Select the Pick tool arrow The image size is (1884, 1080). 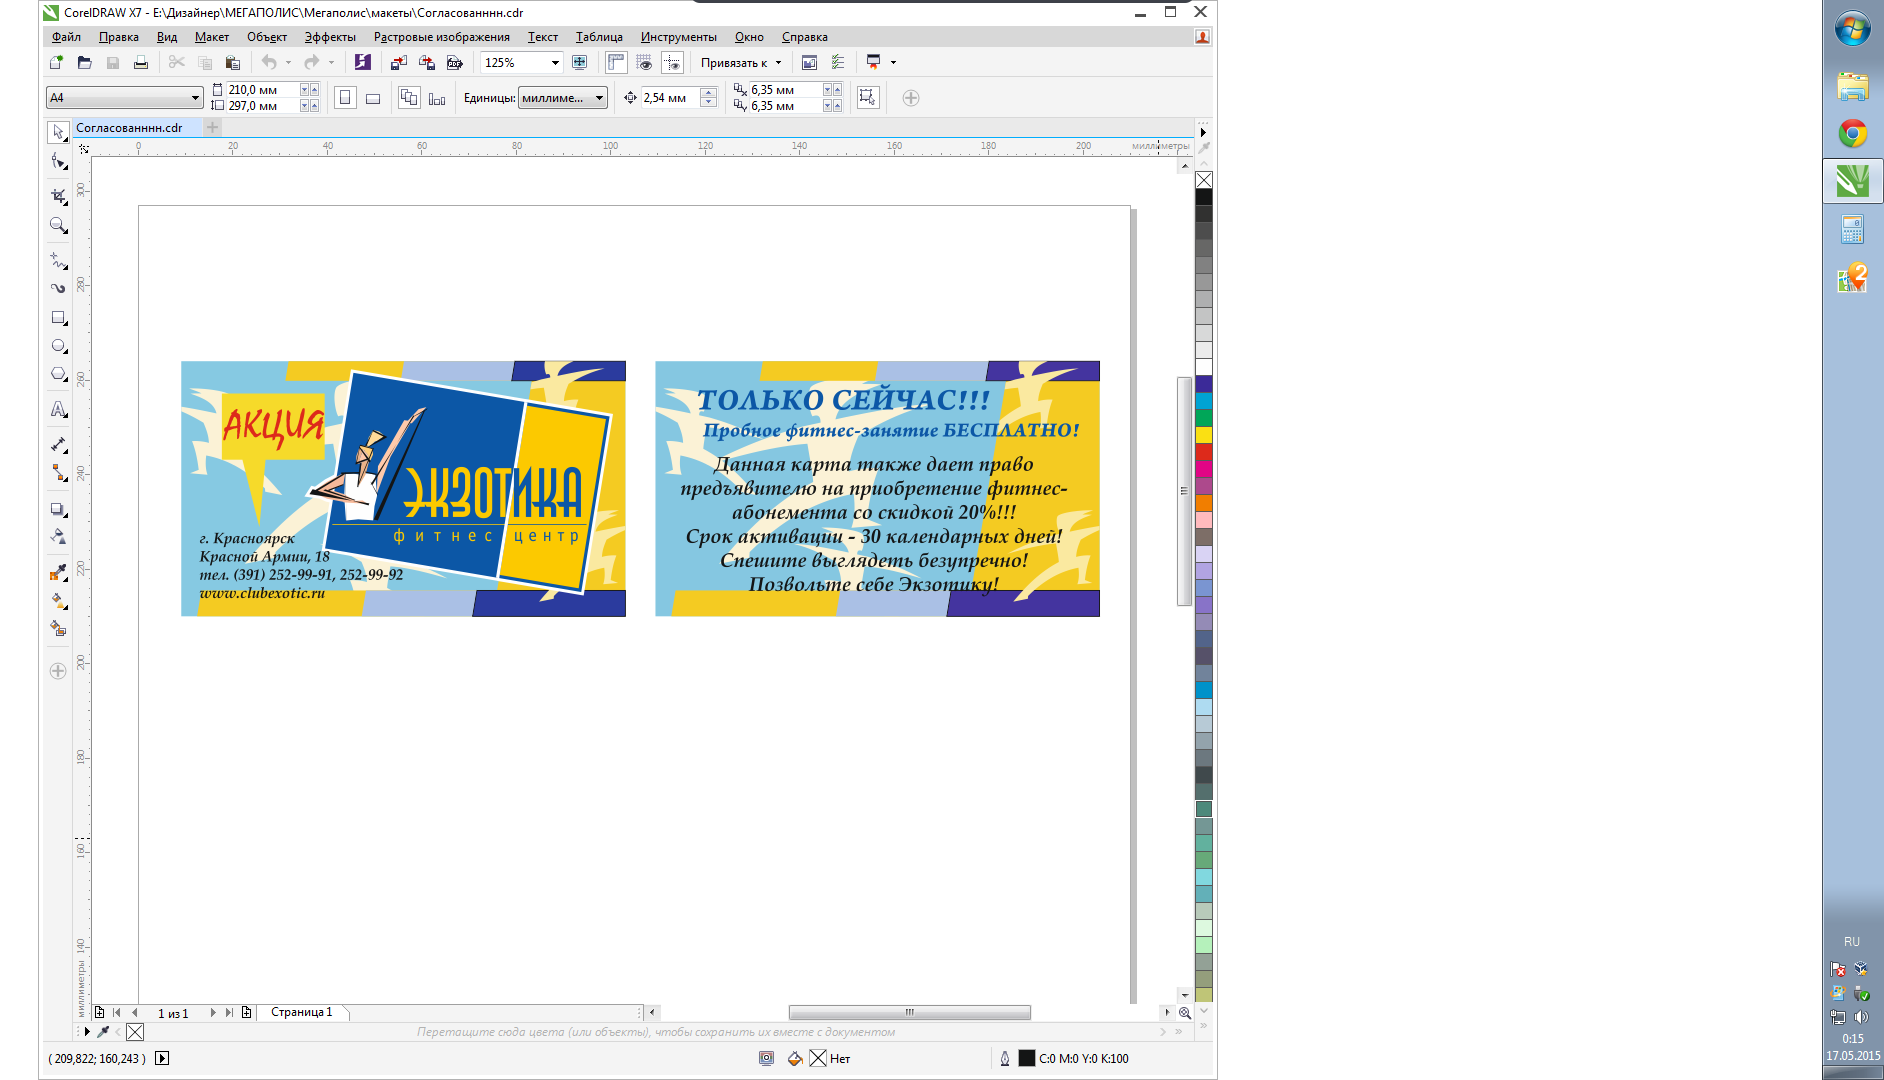coord(58,132)
